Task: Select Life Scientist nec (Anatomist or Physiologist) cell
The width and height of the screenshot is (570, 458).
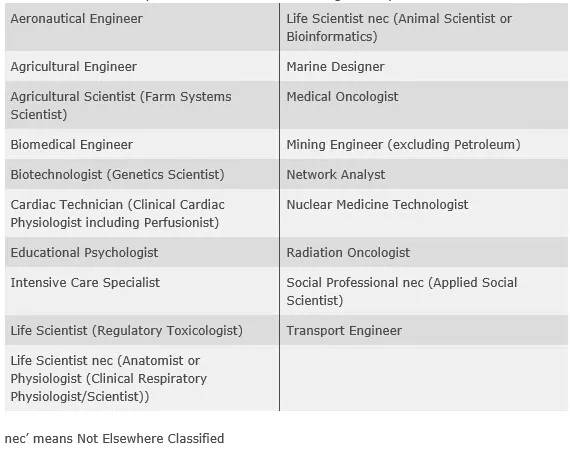Action: pyautogui.click(x=142, y=378)
